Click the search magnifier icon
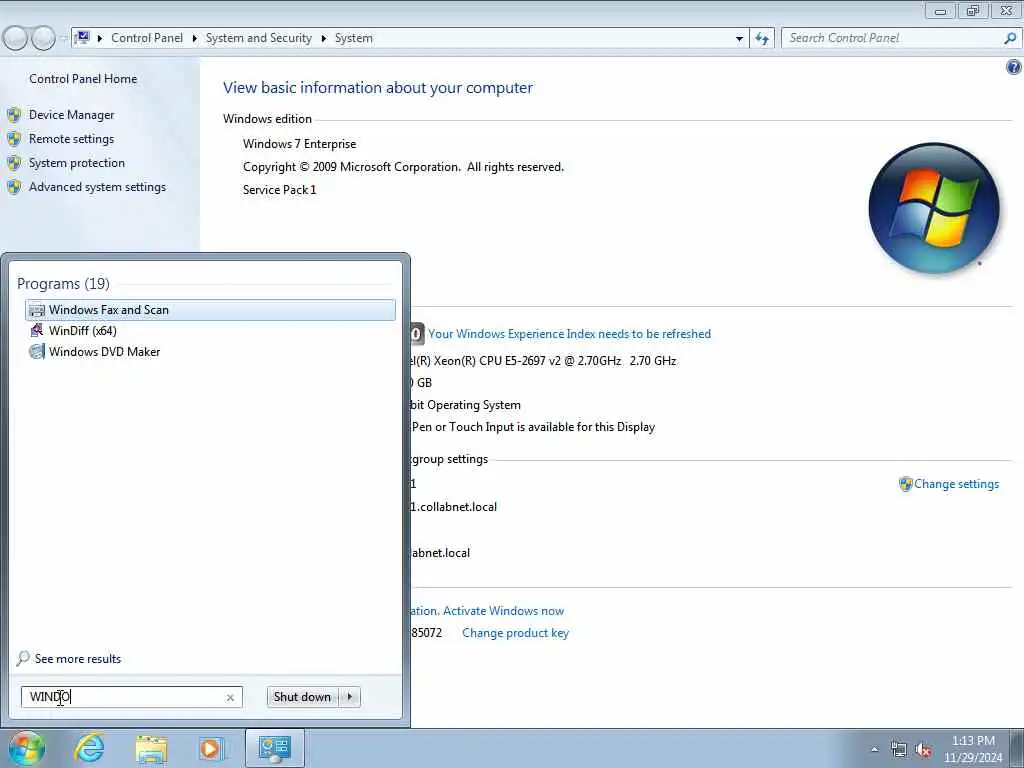Image resolution: width=1024 pixels, height=768 pixels. [x=1010, y=38]
